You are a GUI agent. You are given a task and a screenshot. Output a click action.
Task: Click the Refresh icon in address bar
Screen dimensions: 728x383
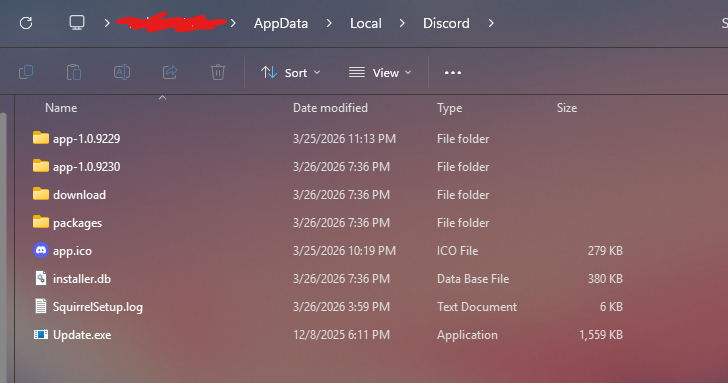[26, 23]
